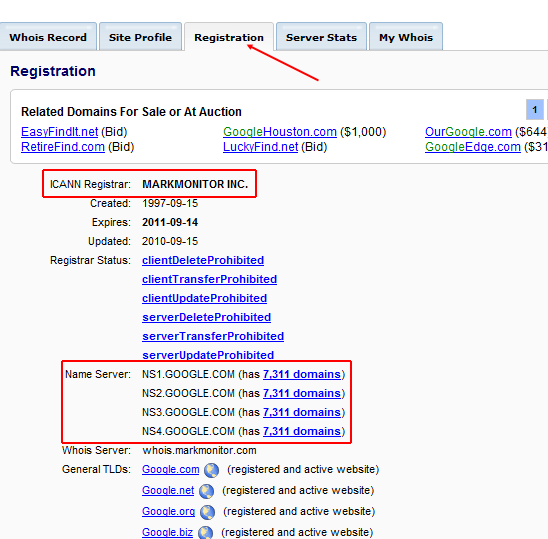Select whois.markmonitor.com server text
548x539 pixels.
pos(199,450)
